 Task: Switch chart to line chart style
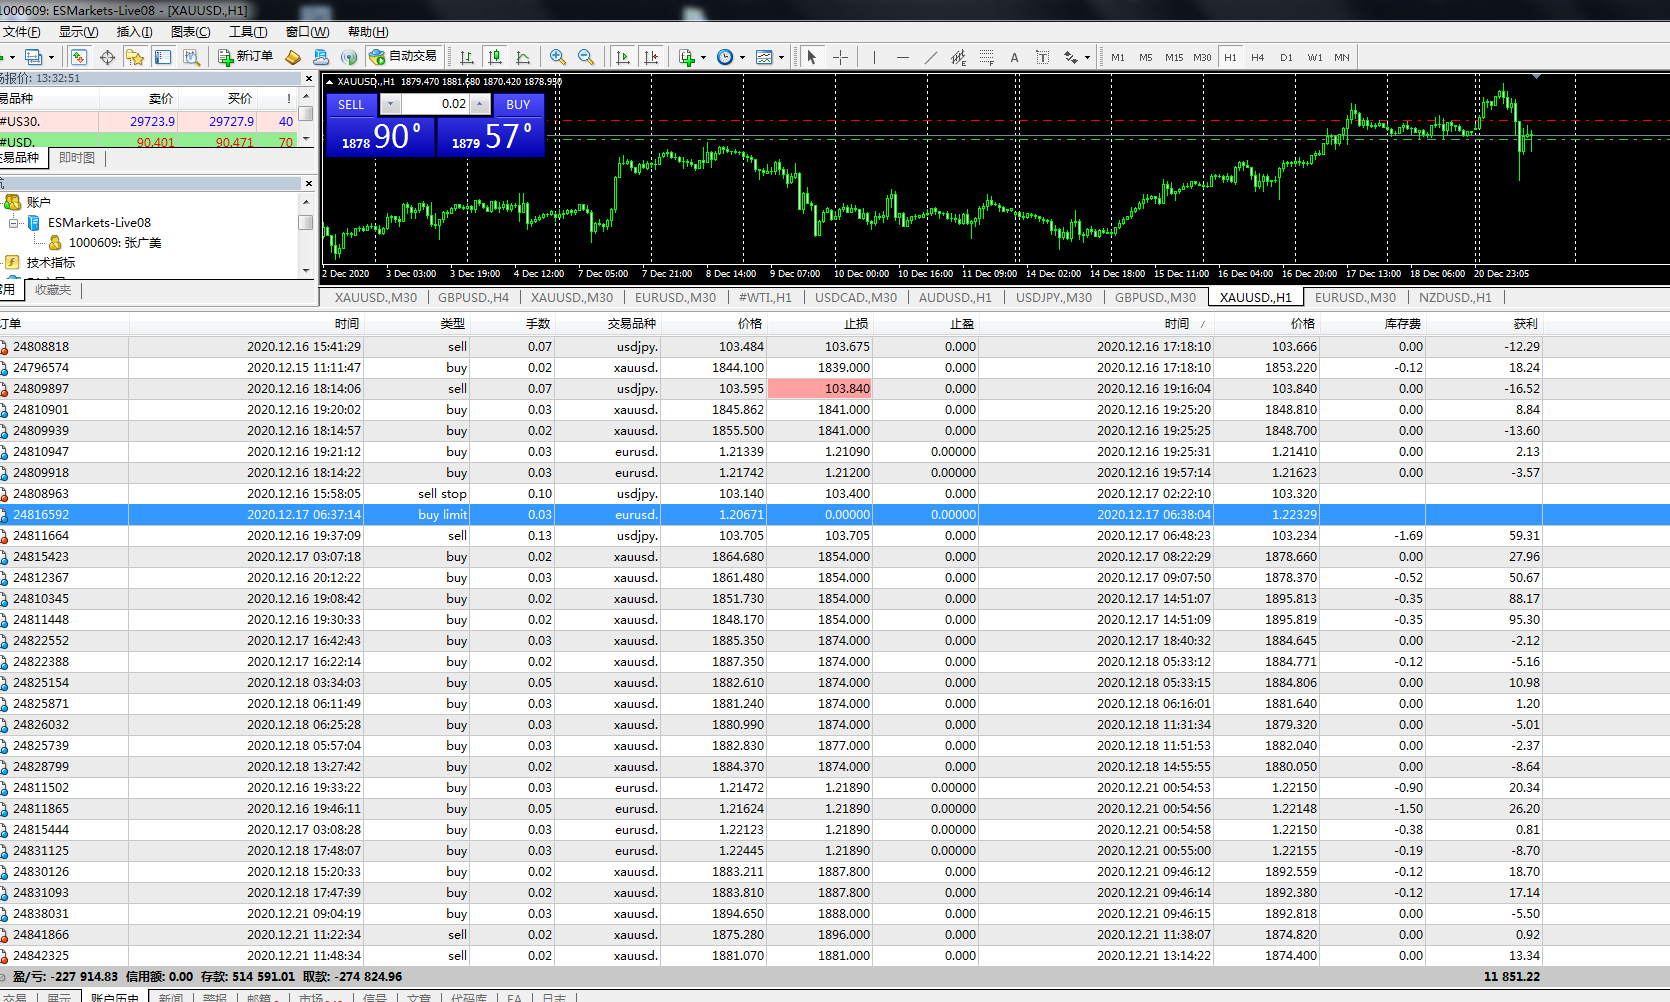click(x=523, y=57)
